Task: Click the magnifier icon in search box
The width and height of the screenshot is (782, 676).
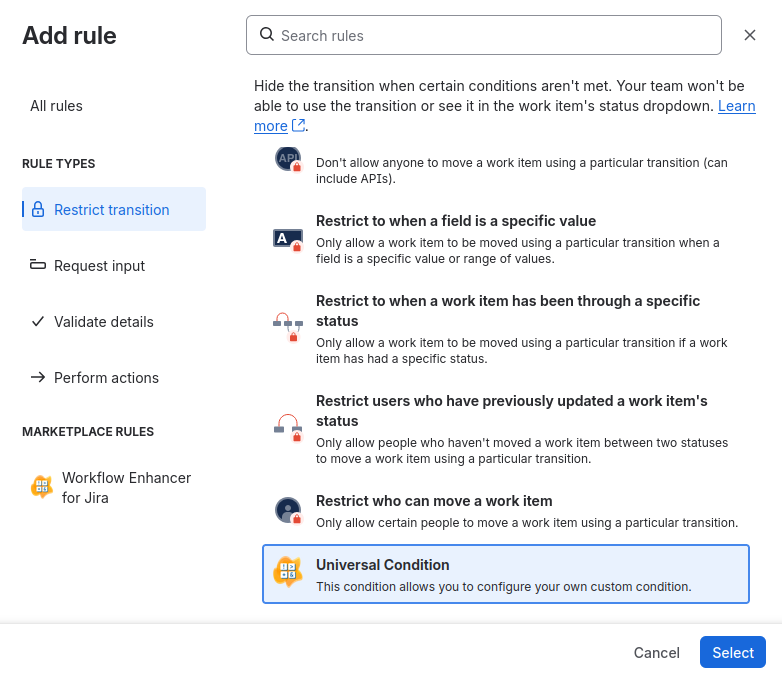Action: tap(267, 34)
